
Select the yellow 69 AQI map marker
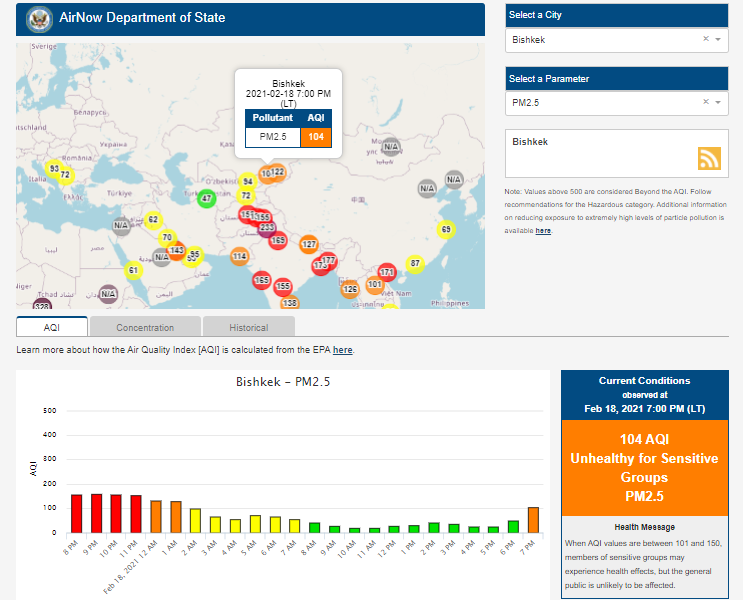coord(446,230)
